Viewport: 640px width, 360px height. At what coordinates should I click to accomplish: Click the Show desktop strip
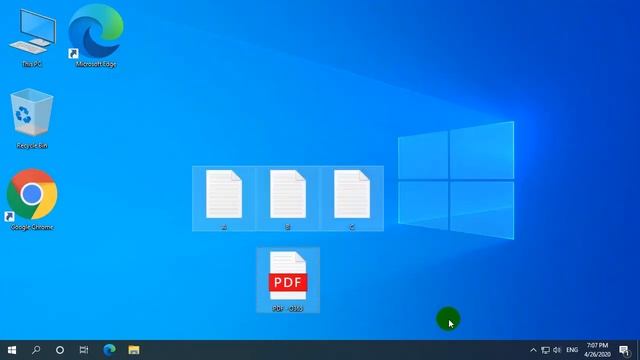pyautogui.click(x=638, y=350)
